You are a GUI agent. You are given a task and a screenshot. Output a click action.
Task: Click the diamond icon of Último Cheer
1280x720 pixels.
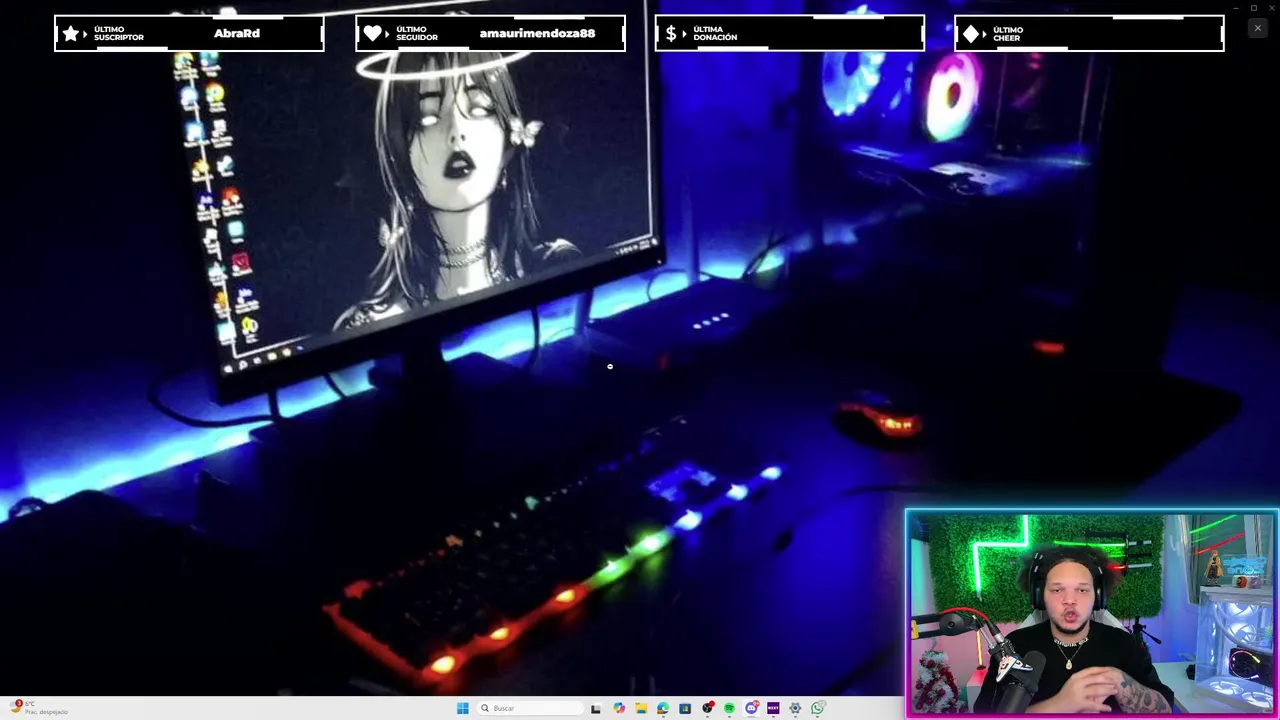coord(971,33)
